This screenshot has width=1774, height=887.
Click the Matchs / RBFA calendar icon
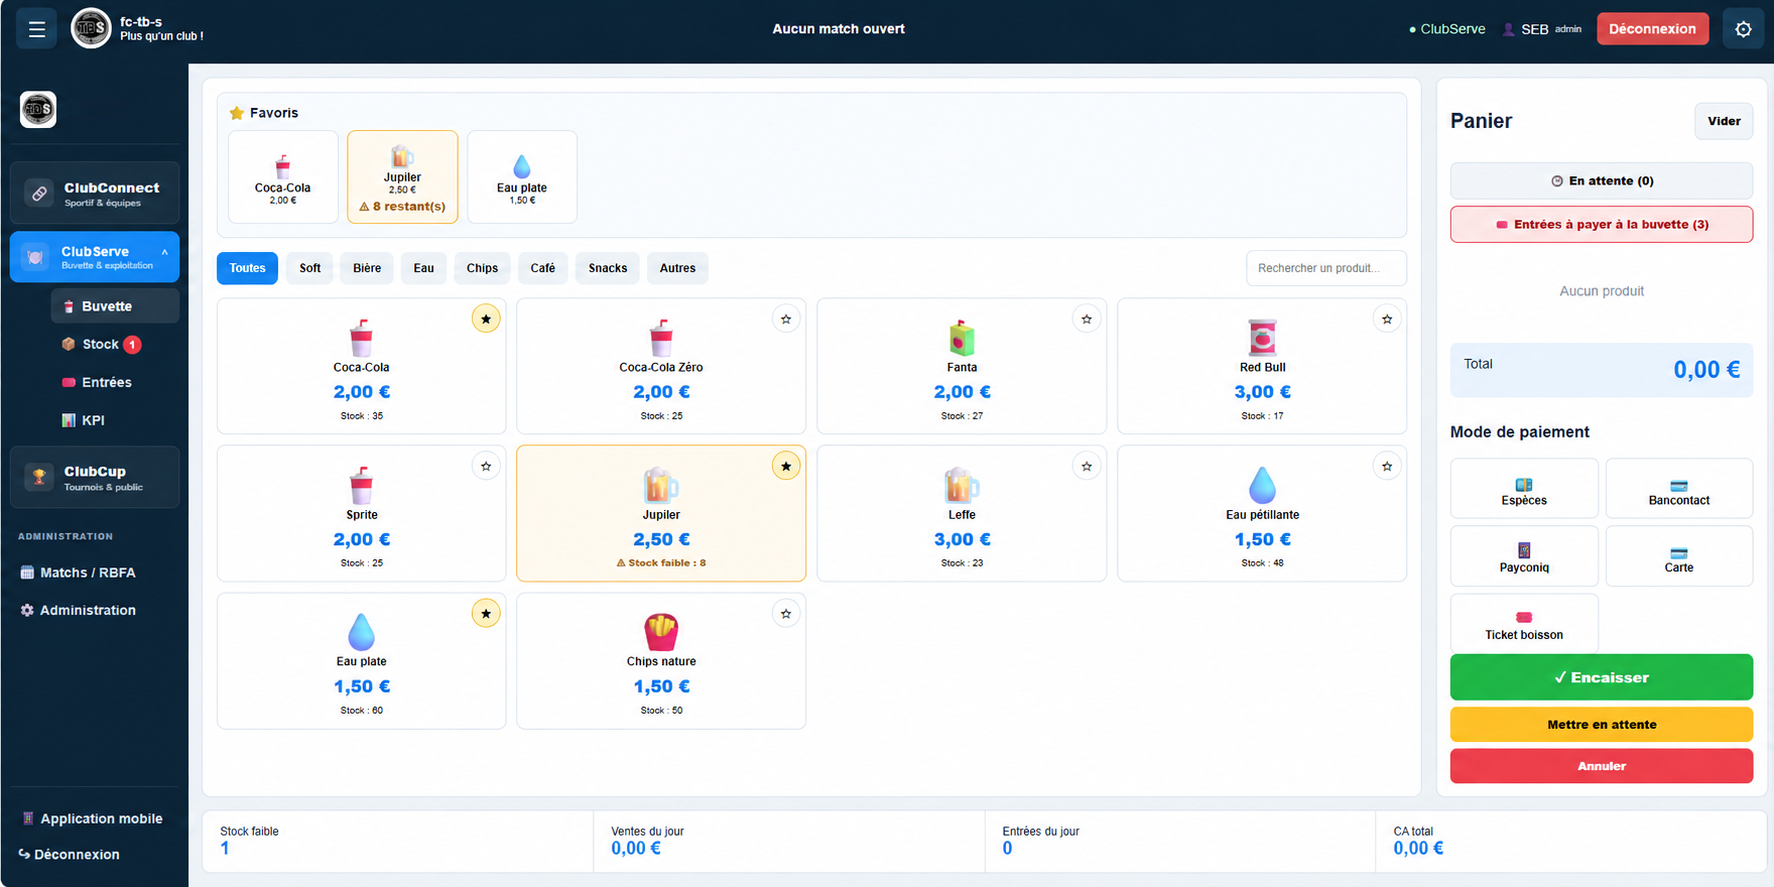(x=27, y=572)
